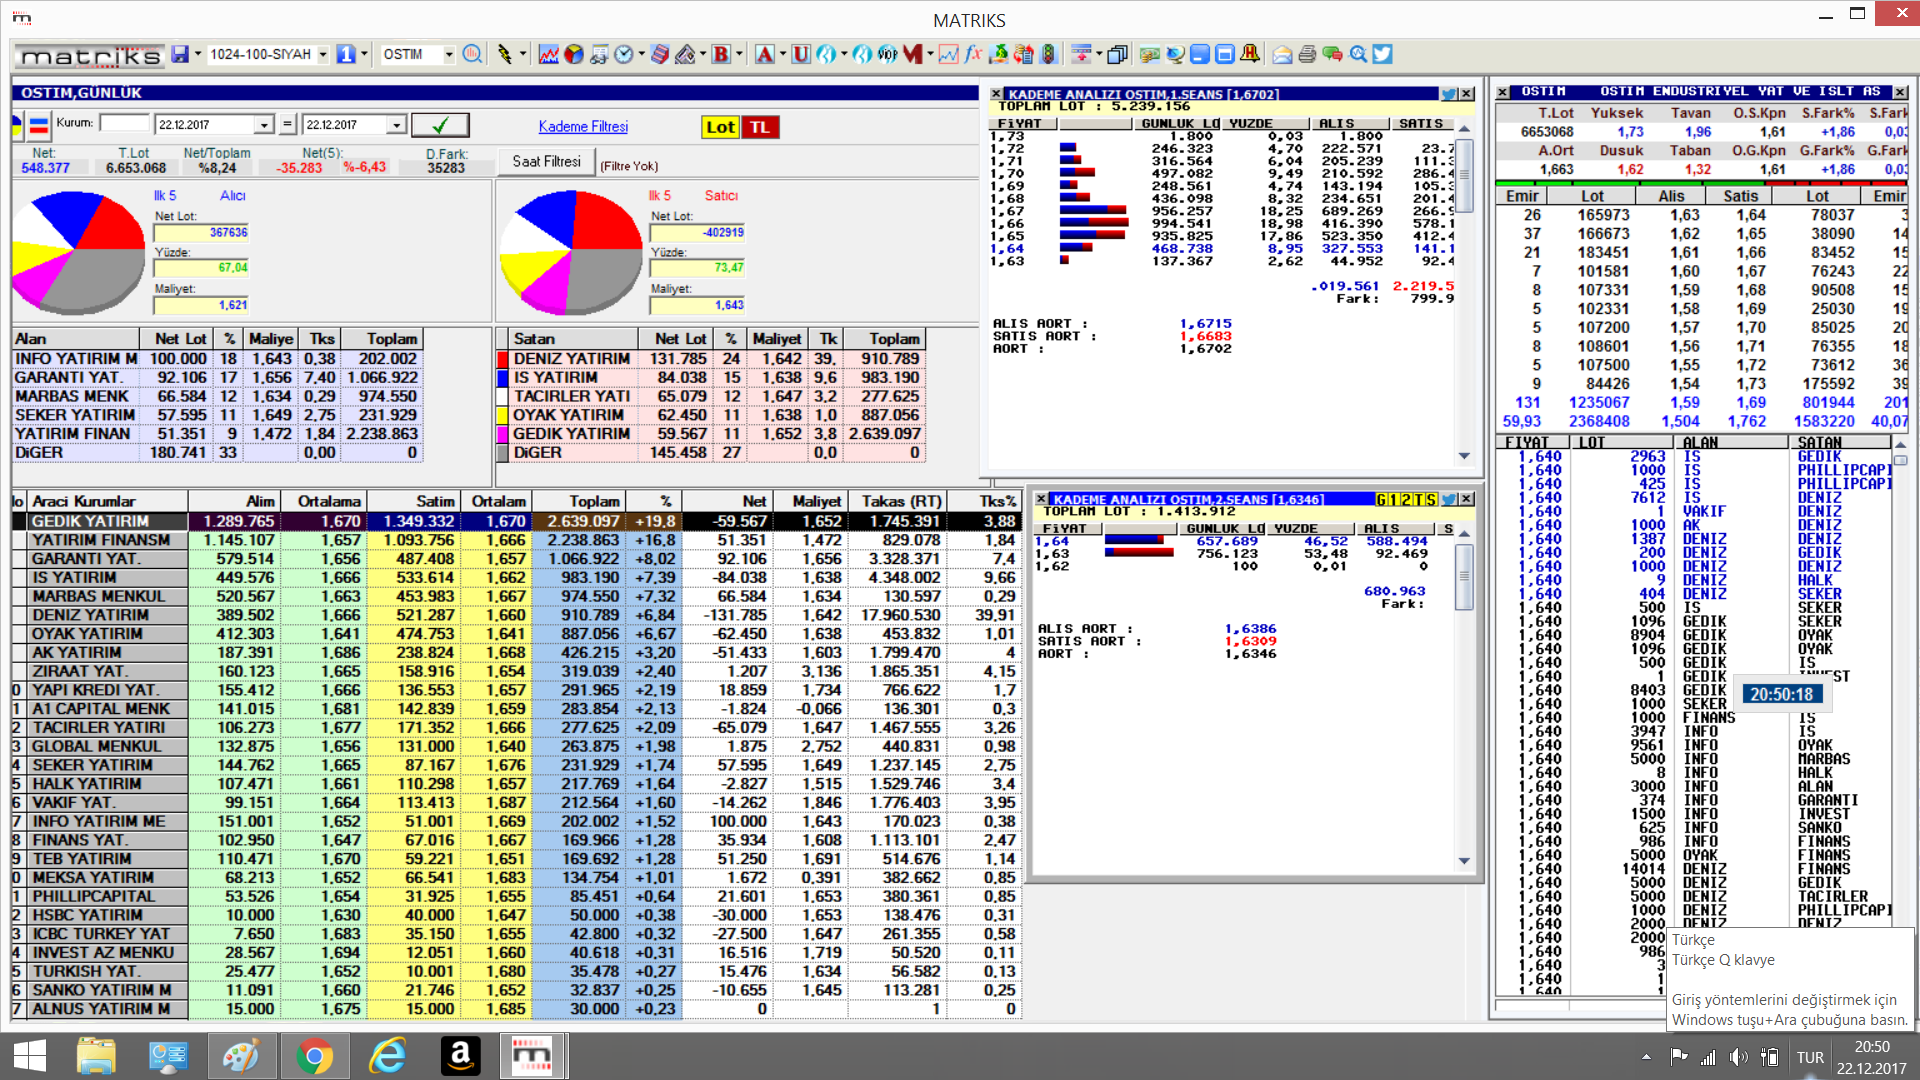Click the big red M toolbar icon
The image size is (1920, 1080).
coord(912,54)
